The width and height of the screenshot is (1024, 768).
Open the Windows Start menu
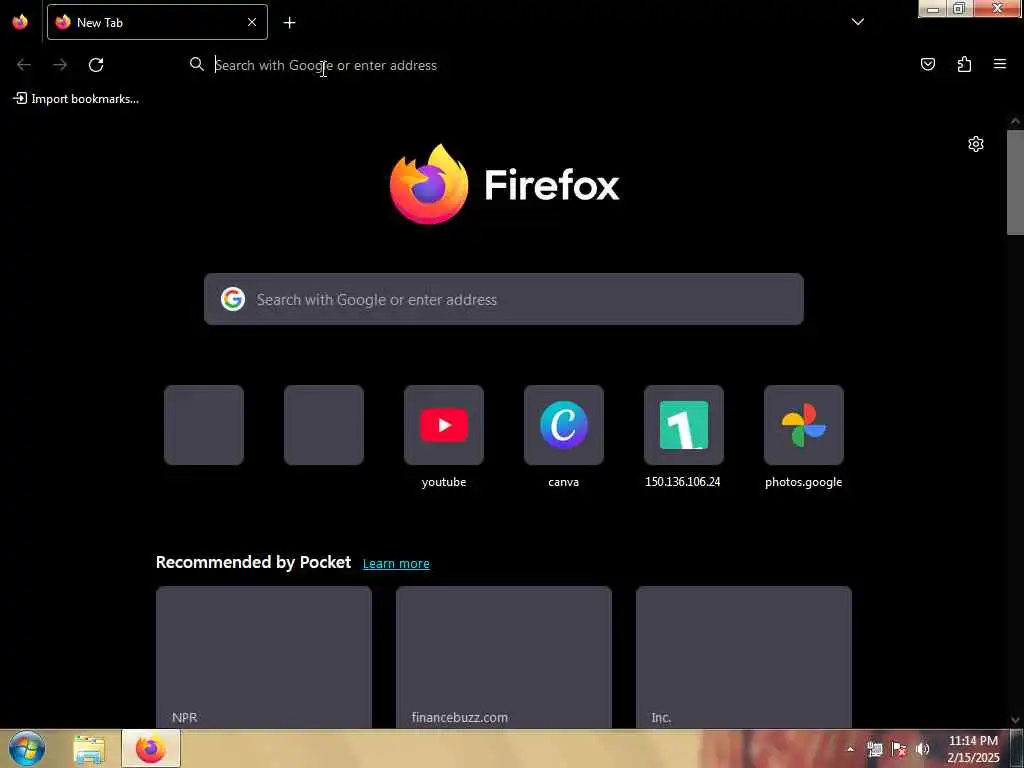(x=27, y=748)
